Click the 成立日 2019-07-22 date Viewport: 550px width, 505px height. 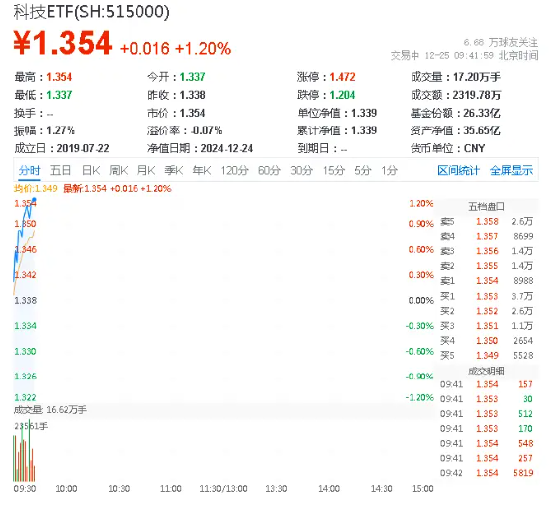pos(83,148)
